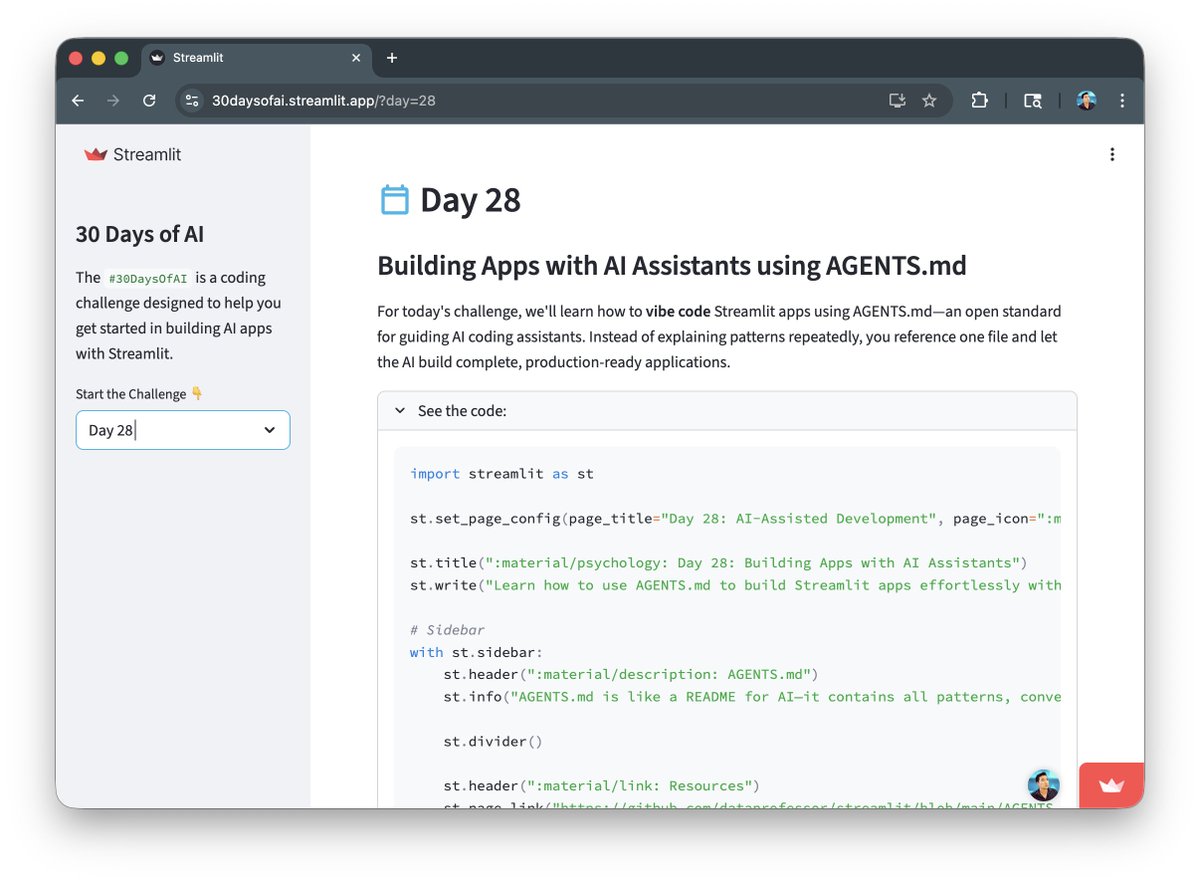Screen dimensions: 1200x882
Task: Click the red Streamlit crown badge
Action: pos(1111,785)
